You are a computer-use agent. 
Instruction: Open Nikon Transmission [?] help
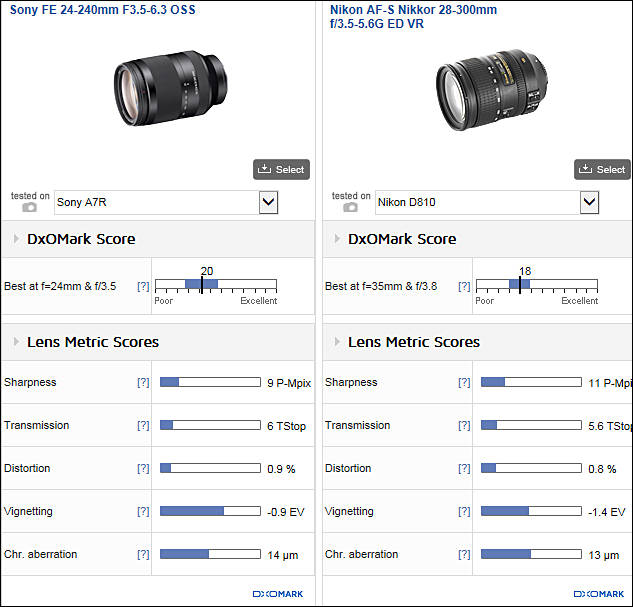click(x=464, y=425)
